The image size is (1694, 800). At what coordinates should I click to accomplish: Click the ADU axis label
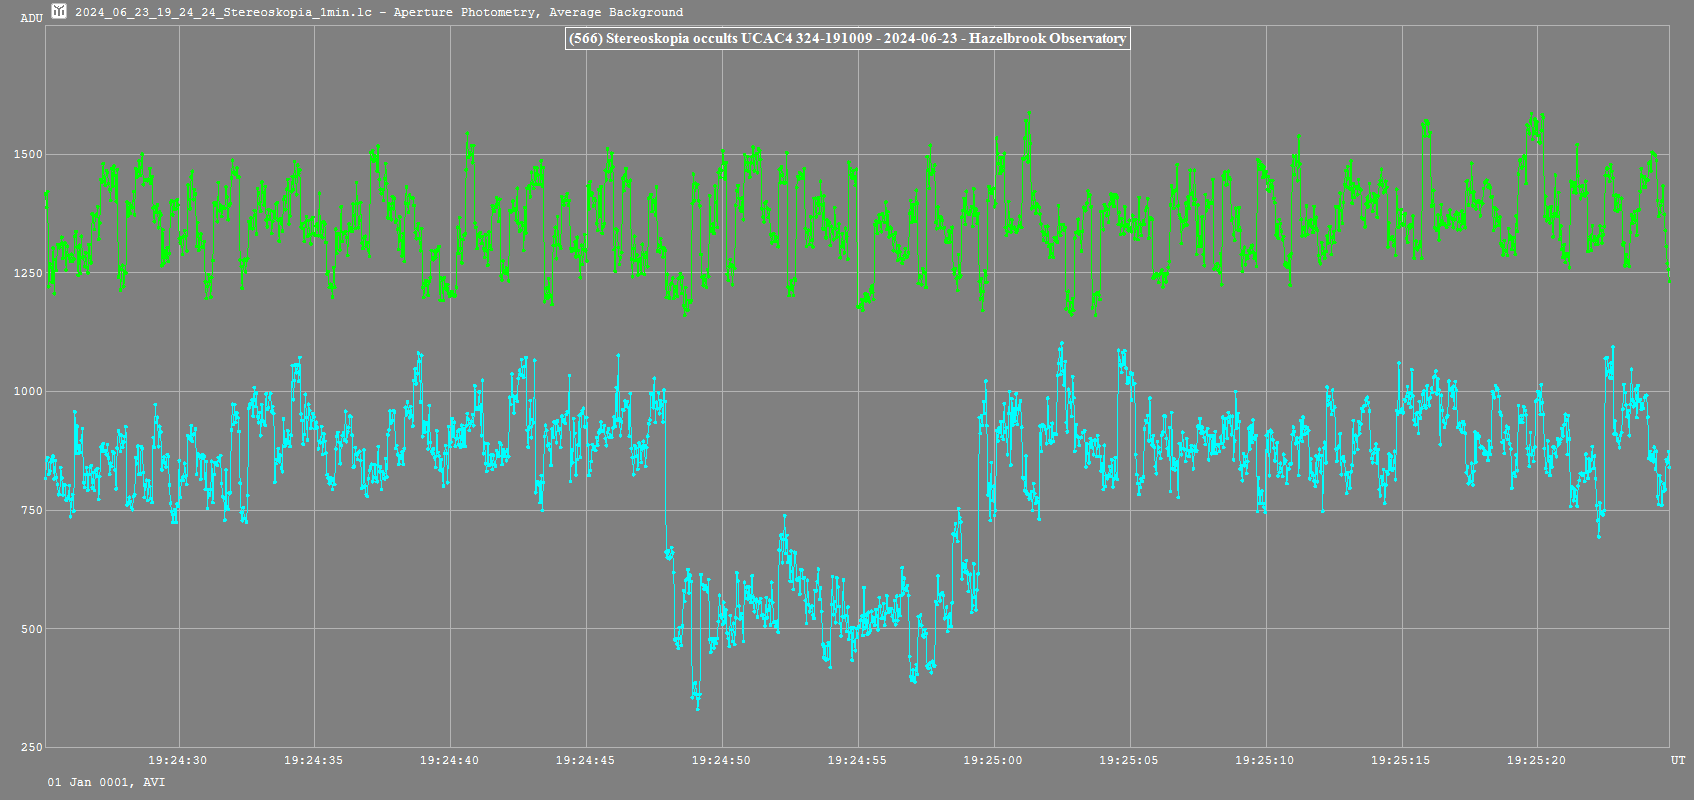coord(32,18)
